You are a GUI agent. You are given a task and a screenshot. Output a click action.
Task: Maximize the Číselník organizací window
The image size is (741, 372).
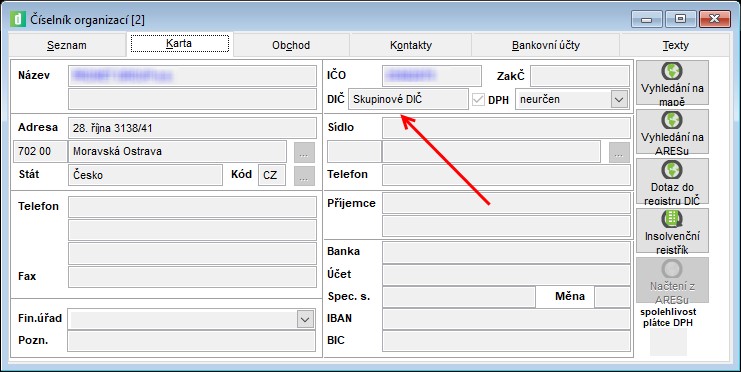pyautogui.click(x=681, y=19)
